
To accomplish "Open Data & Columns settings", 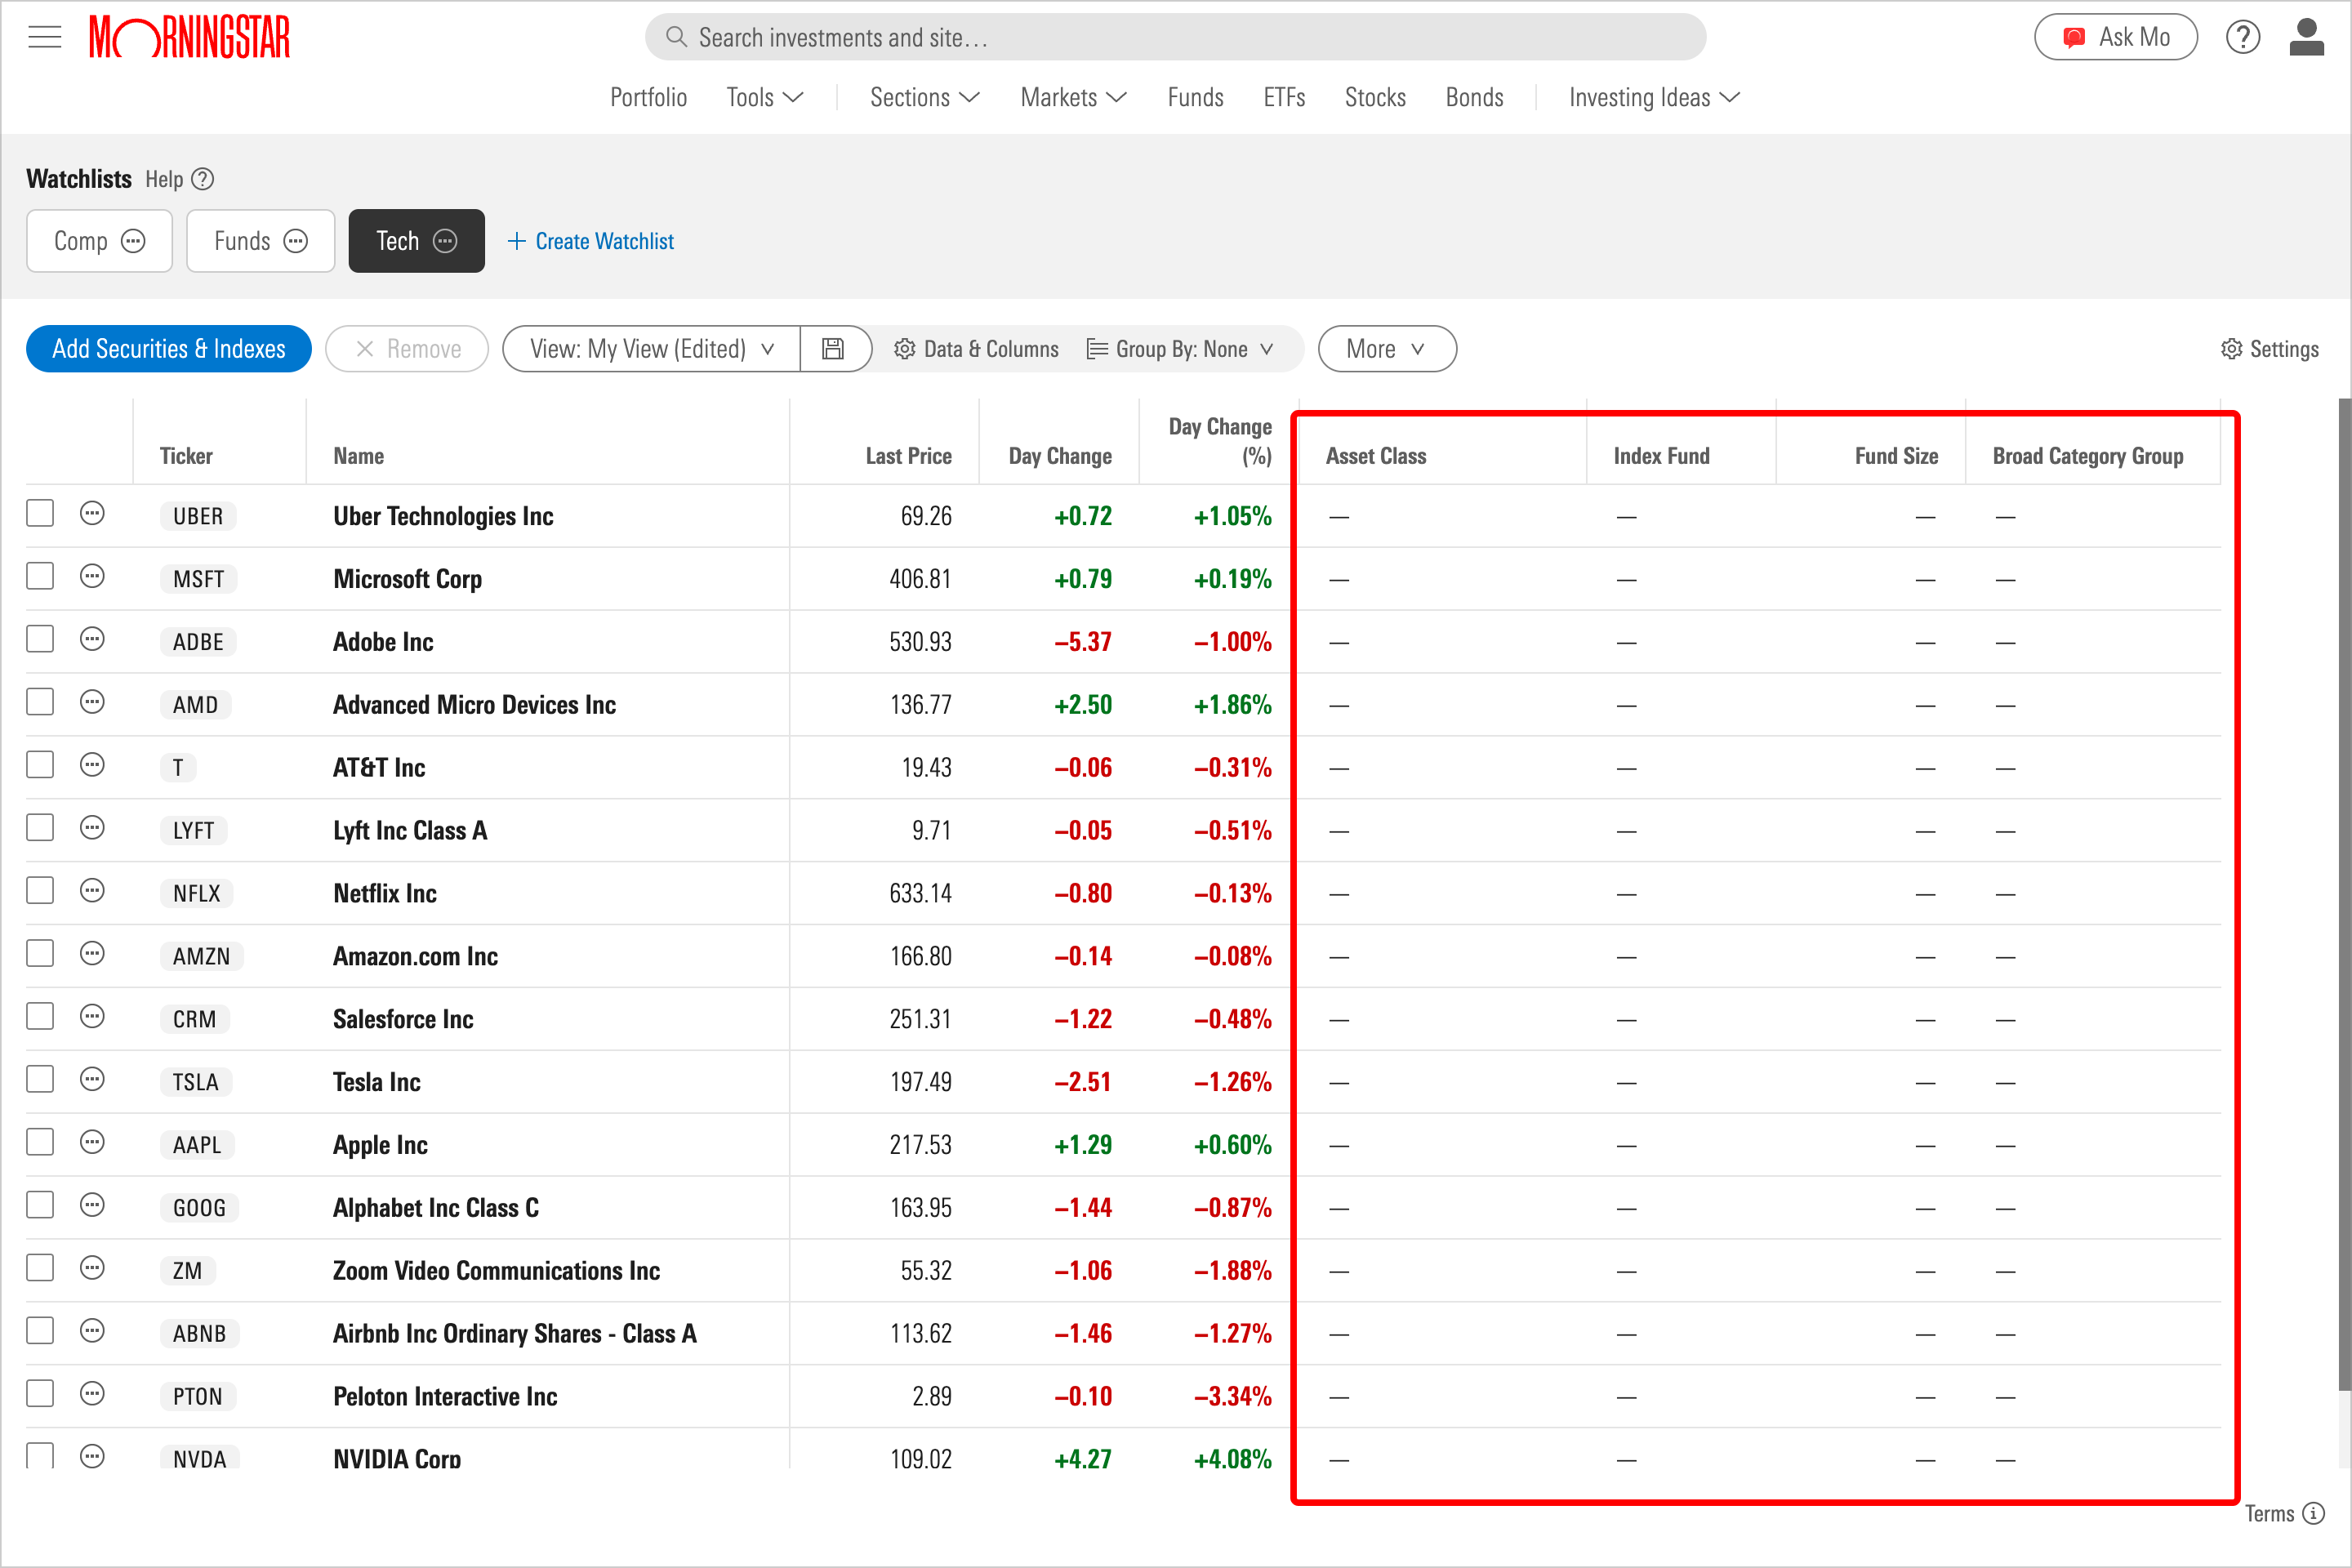I will tap(976, 349).
